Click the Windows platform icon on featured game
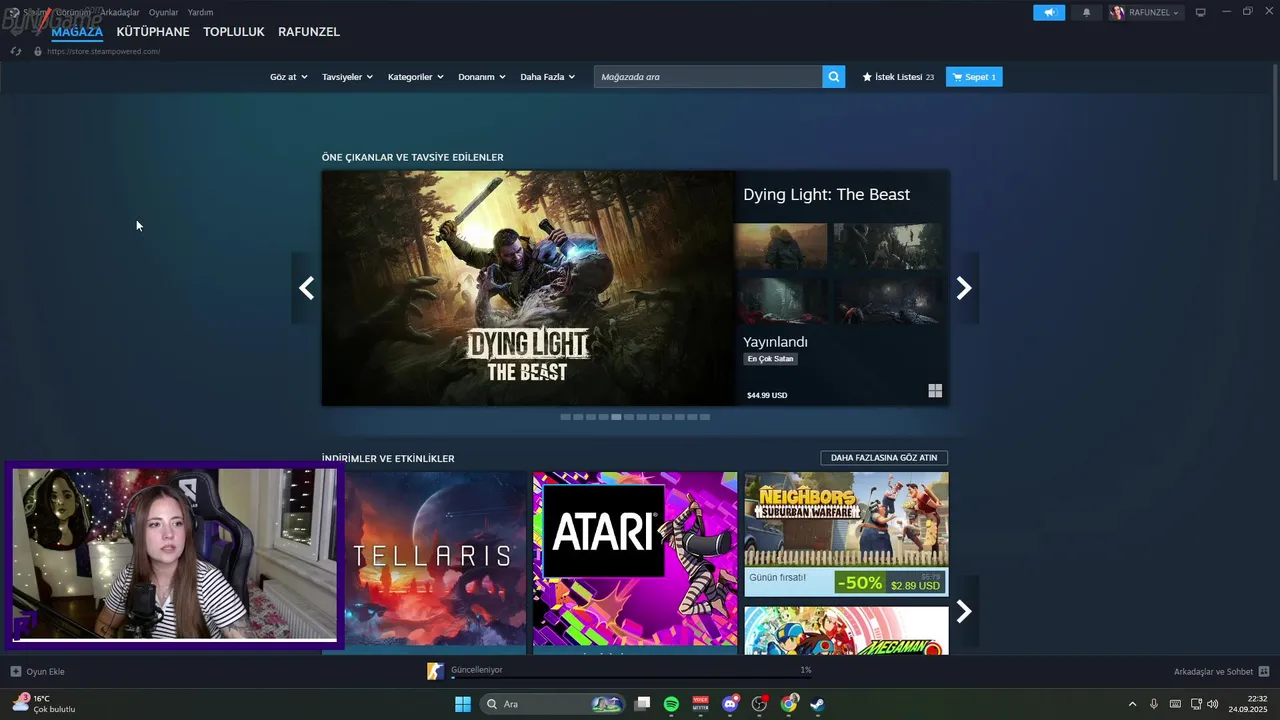Viewport: 1280px width, 720px height. [935, 391]
